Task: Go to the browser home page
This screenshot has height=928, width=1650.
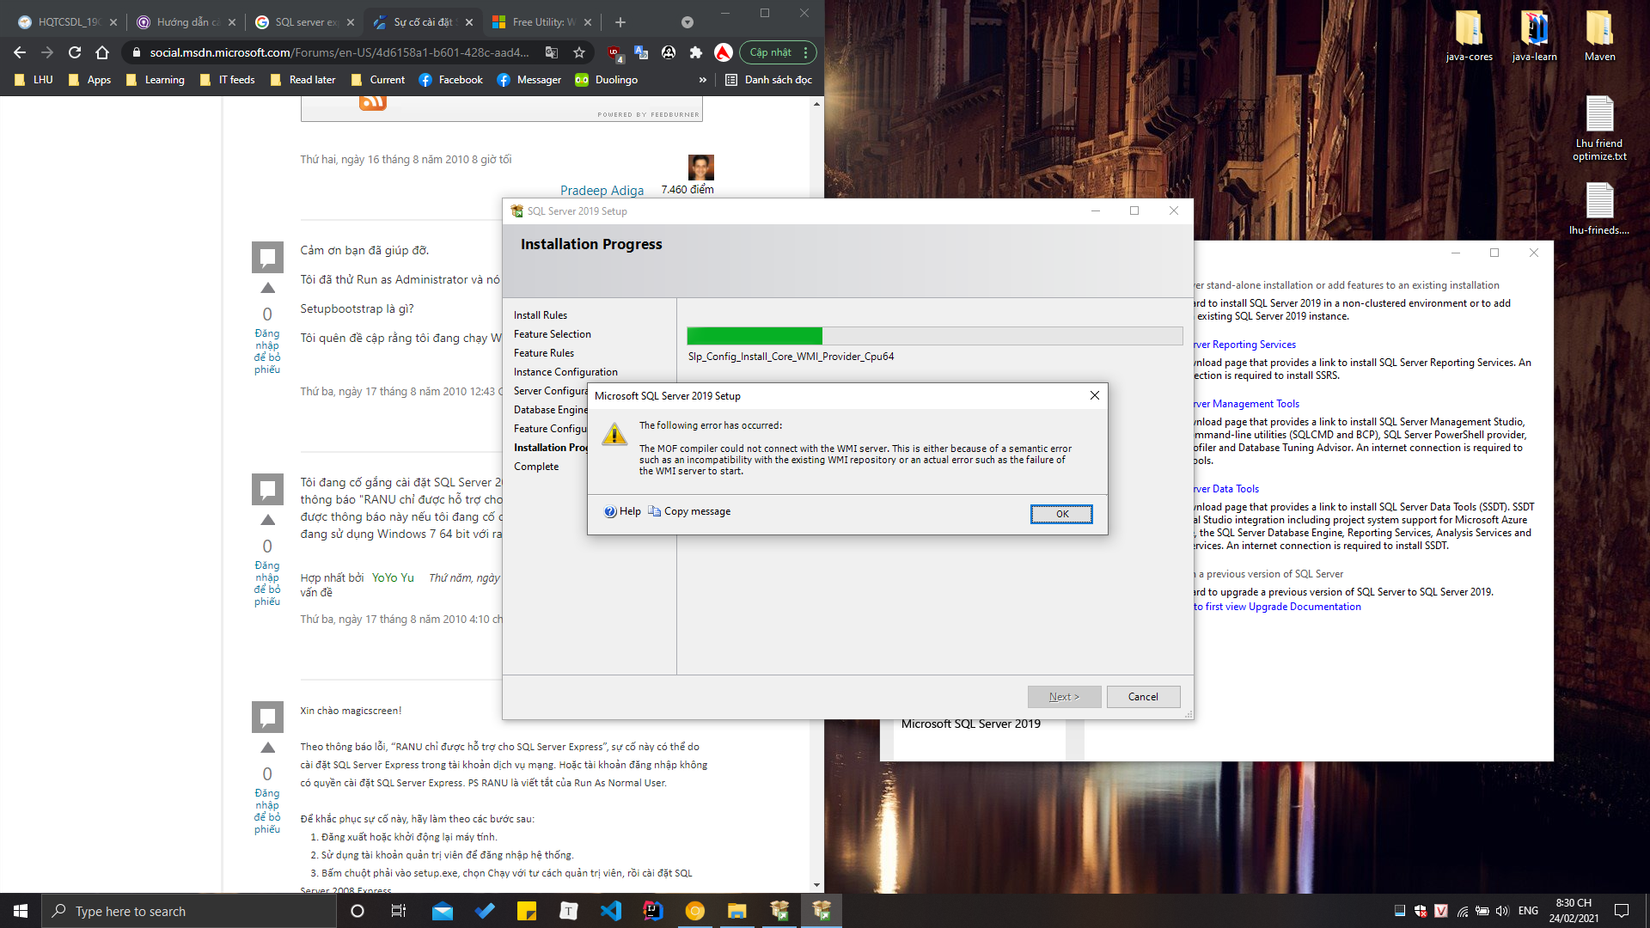Action: [102, 52]
